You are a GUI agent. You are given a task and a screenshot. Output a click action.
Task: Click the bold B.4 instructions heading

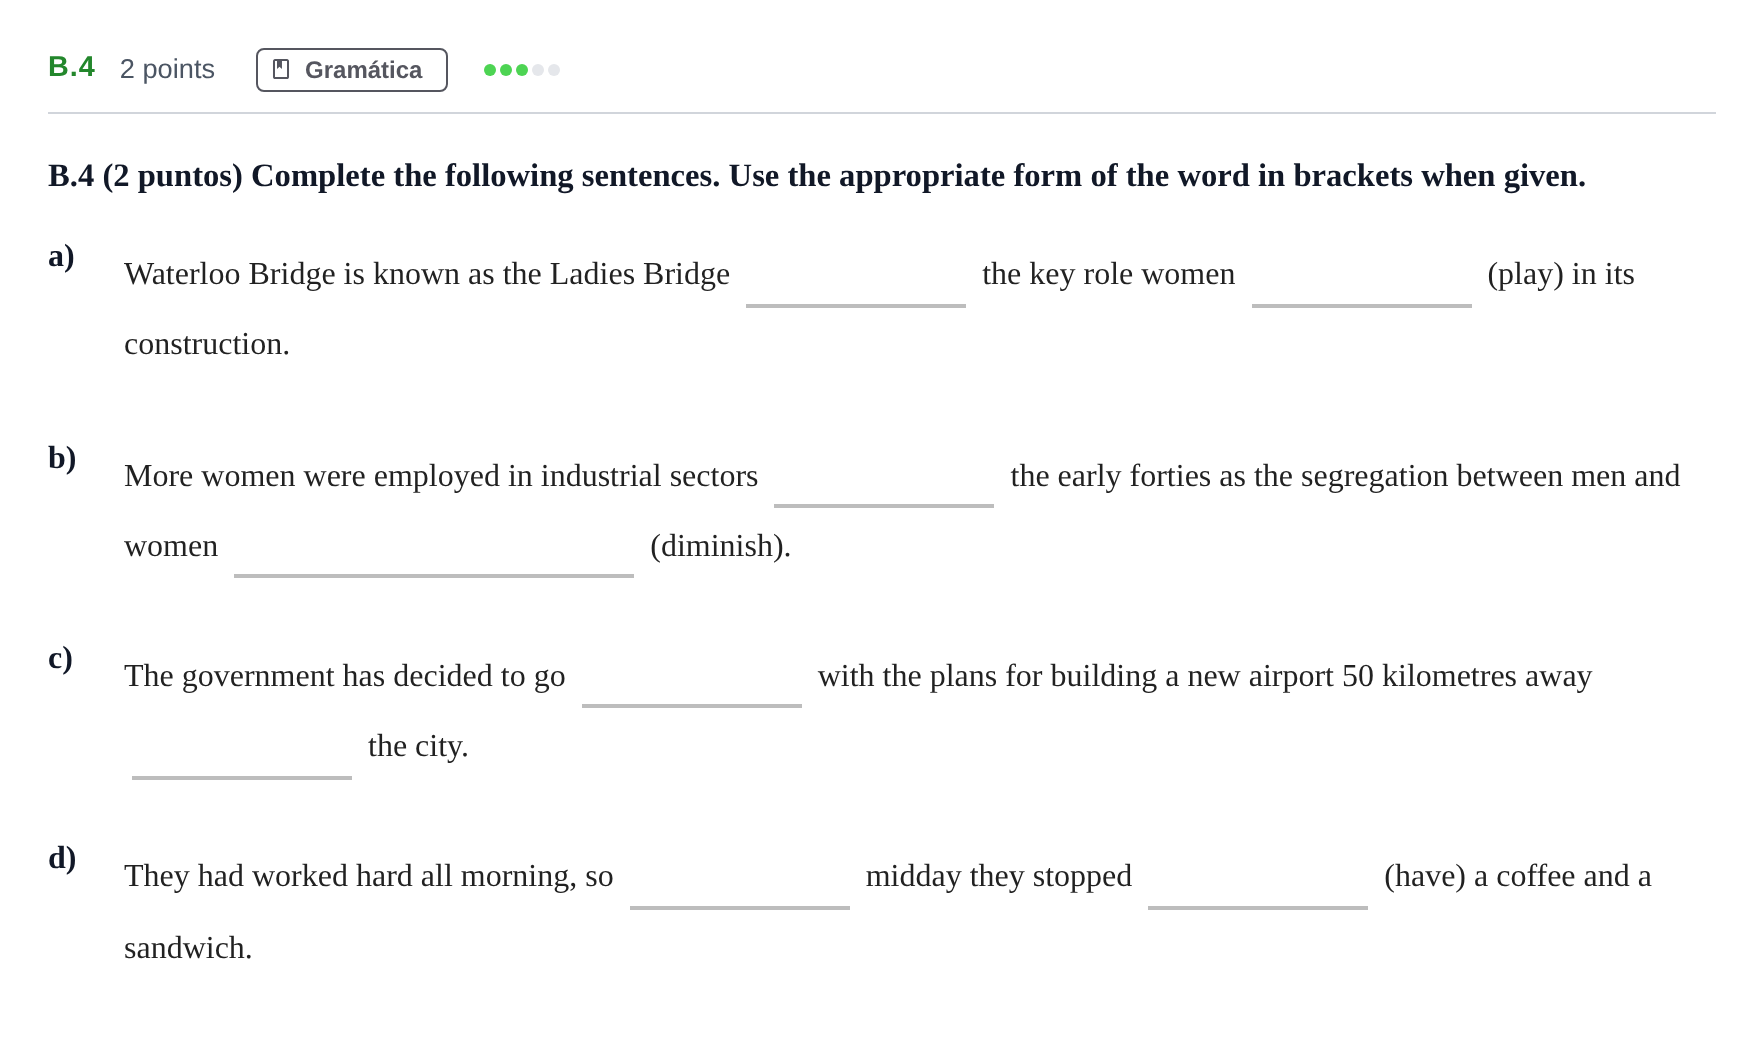pyautogui.click(x=817, y=176)
